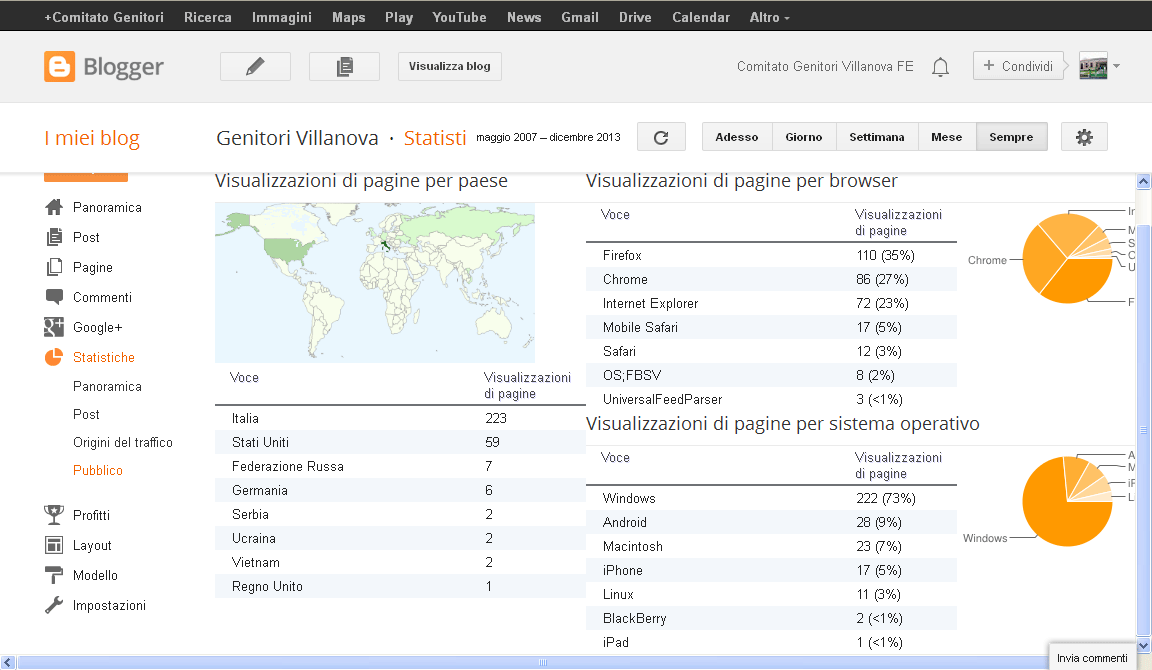1152x670 pixels.
Task: Click Windows row in OS table
Action: point(771,498)
